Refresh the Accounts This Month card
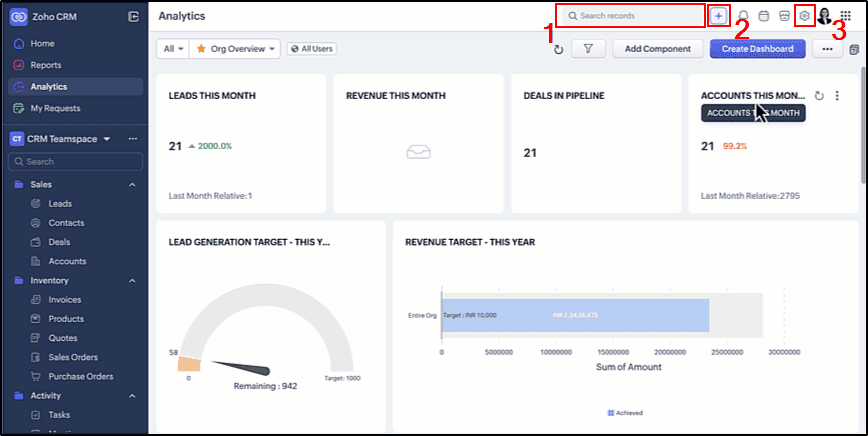The image size is (868, 436). click(819, 96)
